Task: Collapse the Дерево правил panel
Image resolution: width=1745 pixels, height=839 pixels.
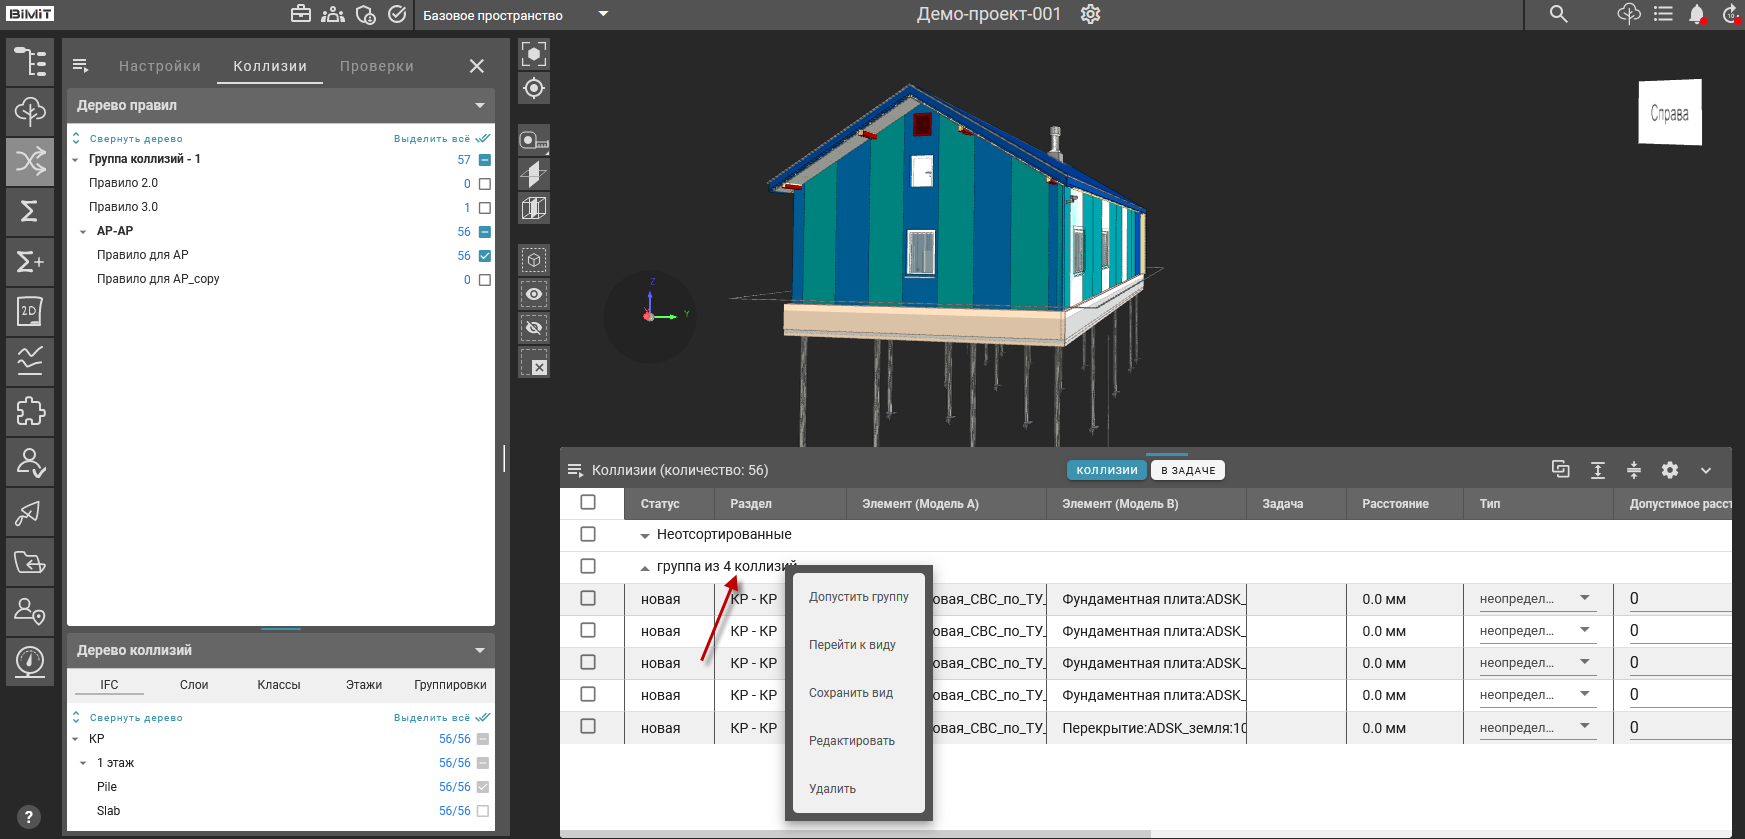Action: coord(480,106)
